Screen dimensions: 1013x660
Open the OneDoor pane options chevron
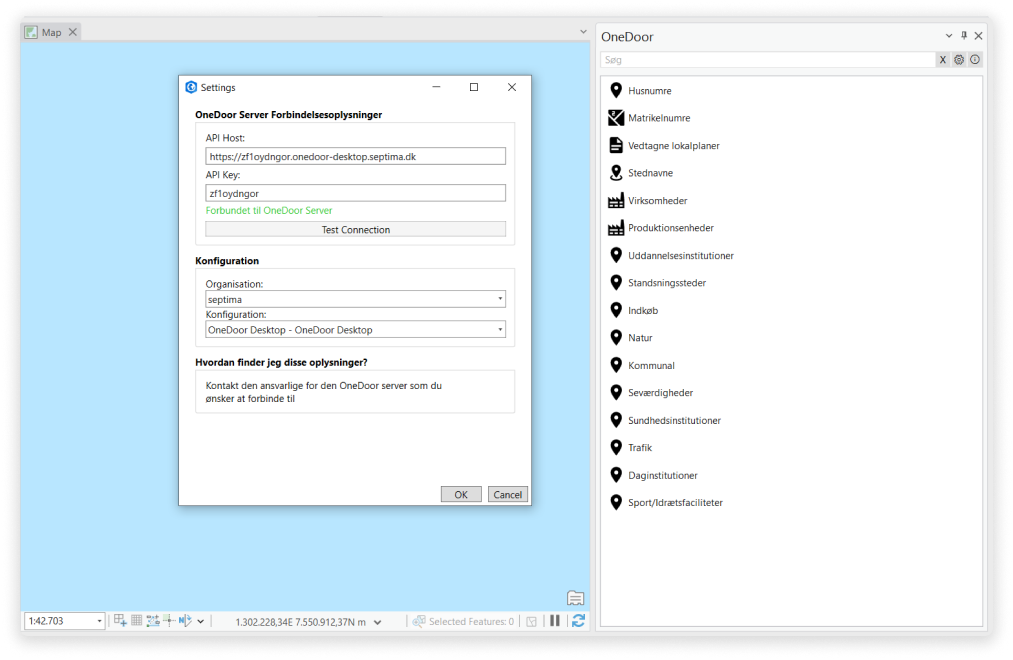(x=948, y=36)
